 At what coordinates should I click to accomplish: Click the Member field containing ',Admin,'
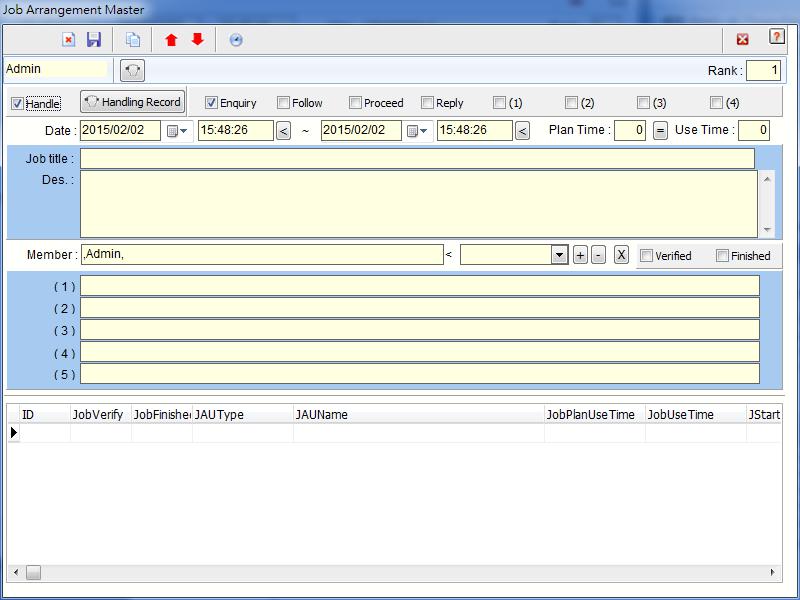(x=262, y=255)
